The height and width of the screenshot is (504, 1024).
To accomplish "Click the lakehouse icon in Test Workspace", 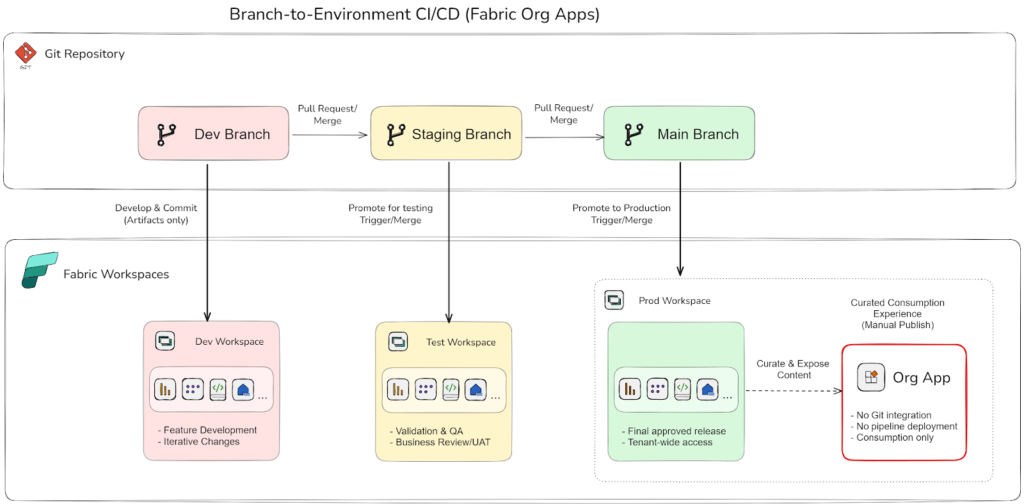I will [x=475, y=390].
